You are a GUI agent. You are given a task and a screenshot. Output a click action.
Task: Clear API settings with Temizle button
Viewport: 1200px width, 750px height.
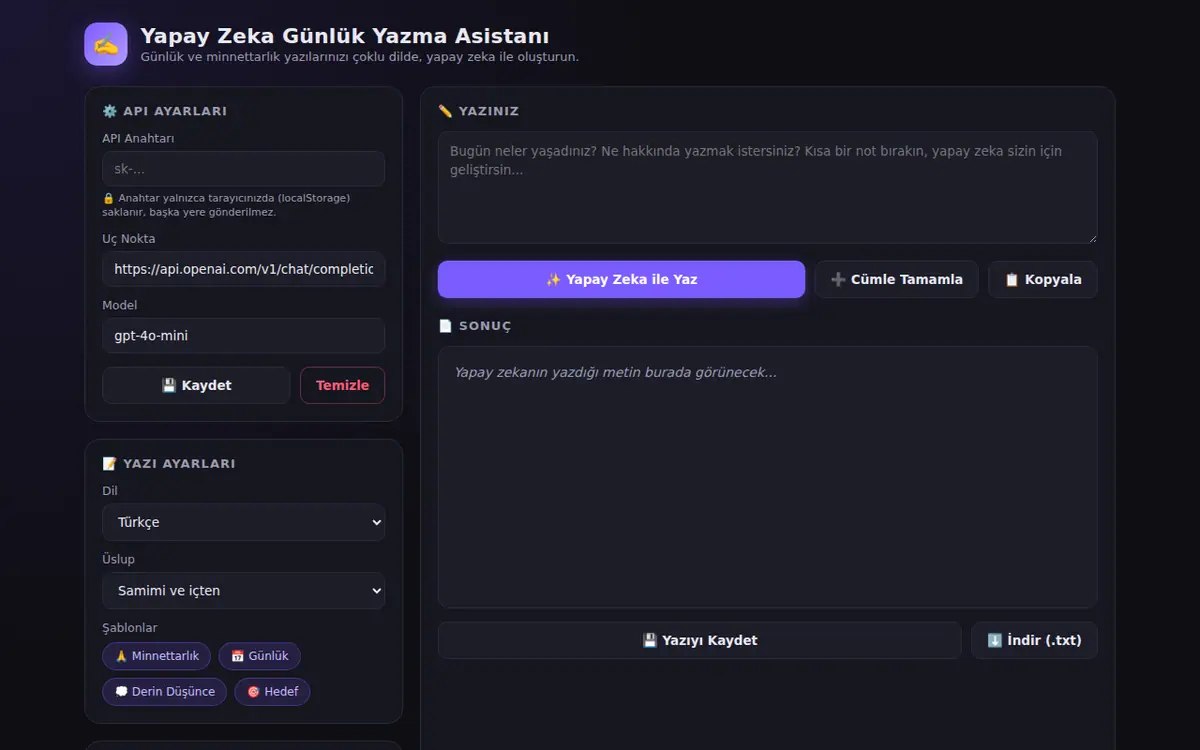click(342, 385)
